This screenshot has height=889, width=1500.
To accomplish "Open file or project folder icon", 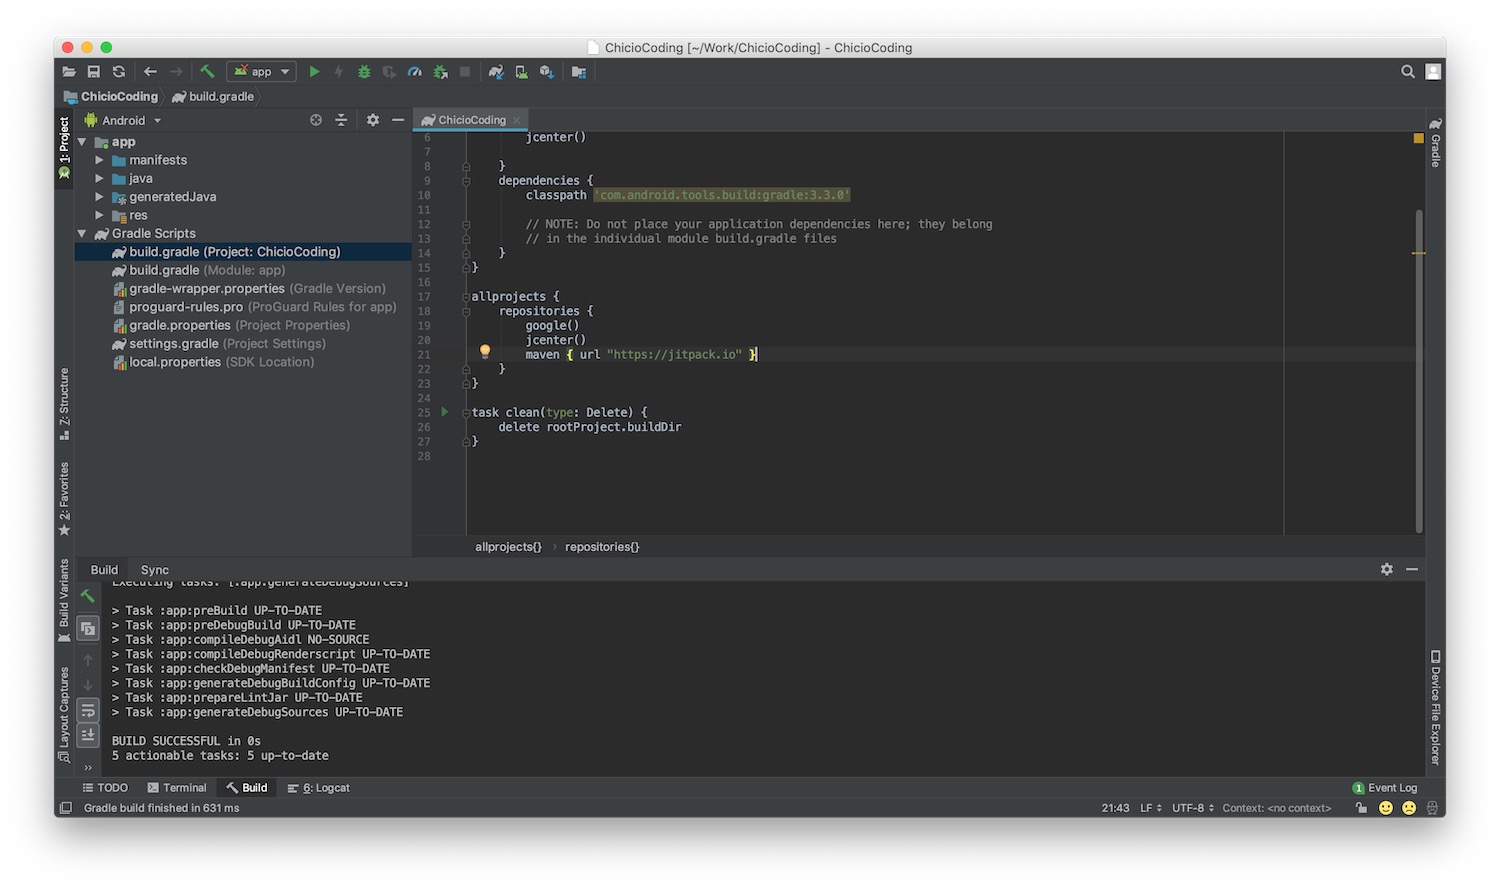I will [x=69, y=72].
